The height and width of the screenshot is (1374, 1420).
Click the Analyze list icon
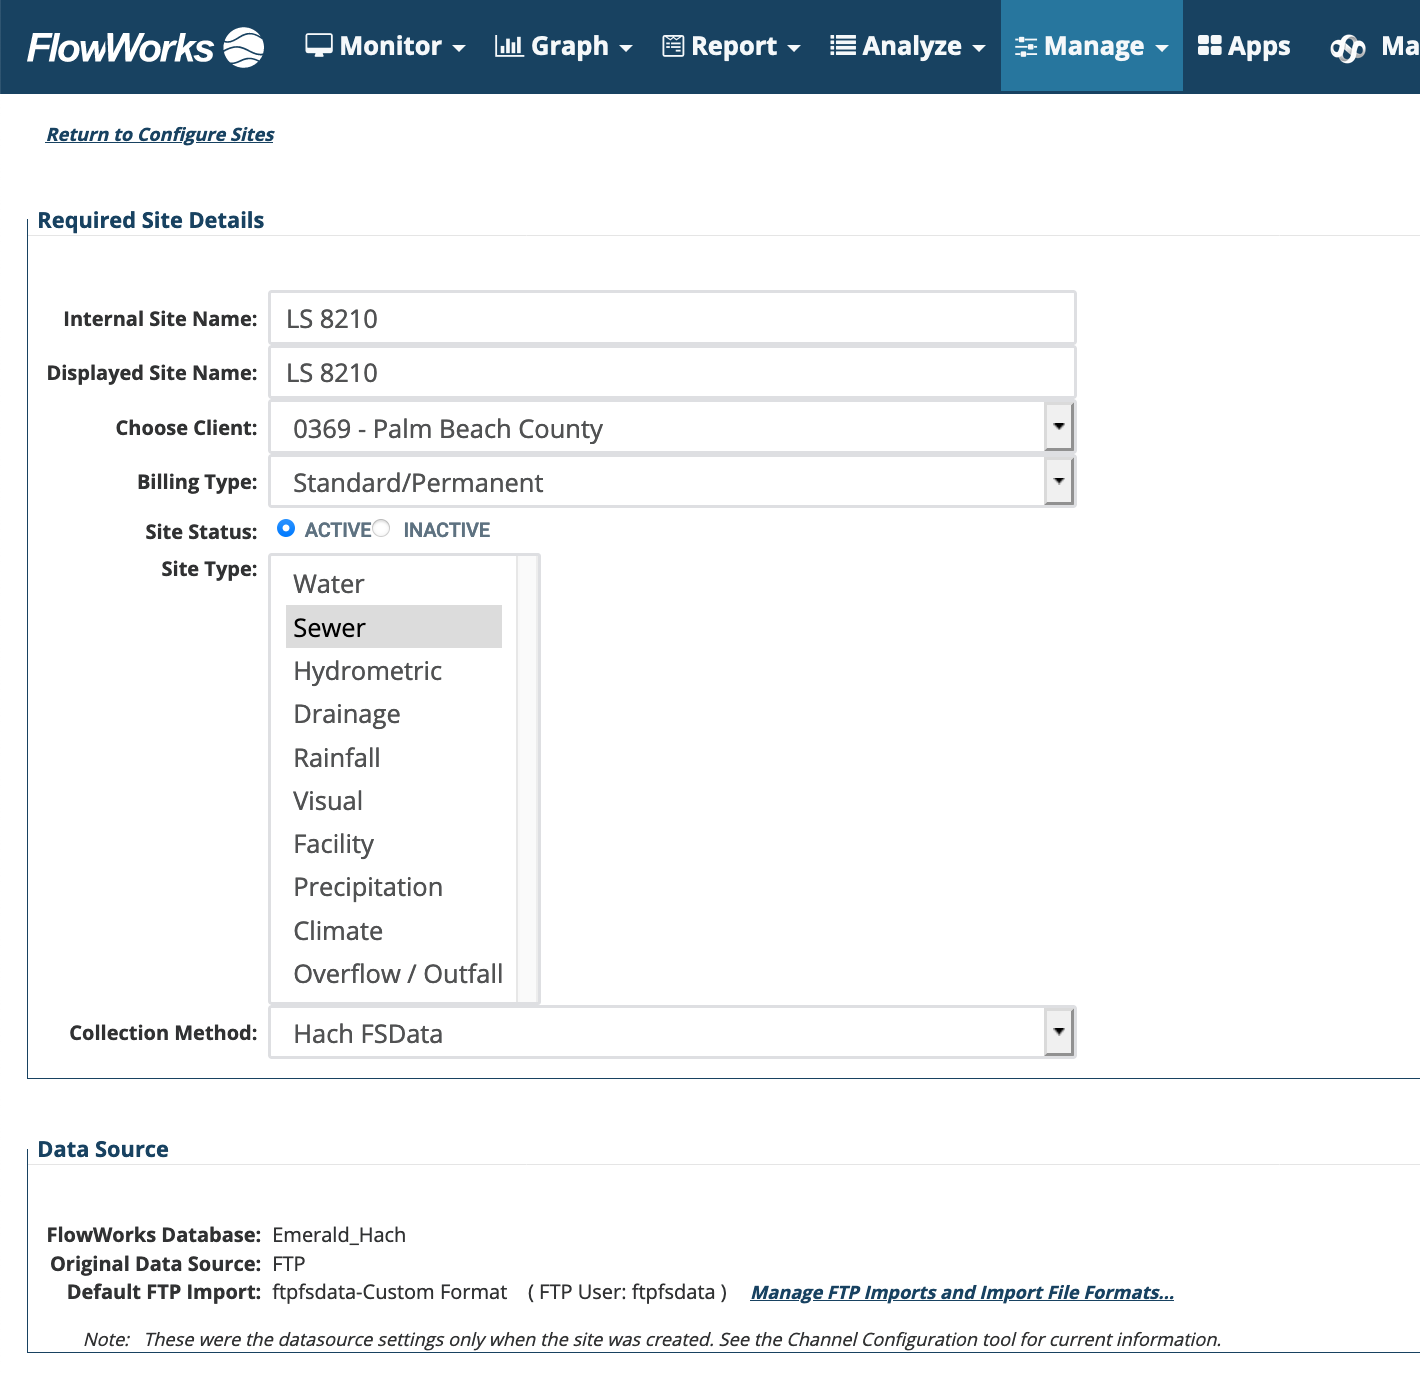(x=843, y=46)
